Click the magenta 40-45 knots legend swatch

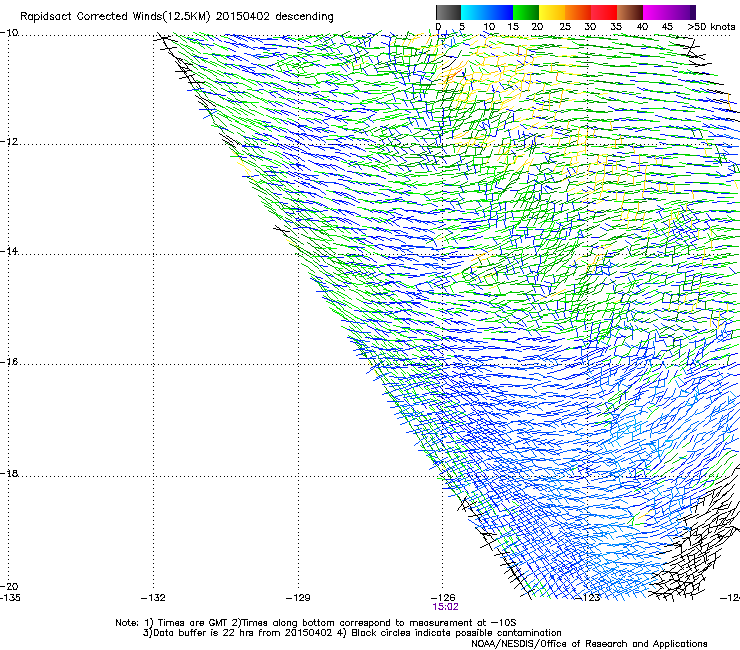click(656, 12)
